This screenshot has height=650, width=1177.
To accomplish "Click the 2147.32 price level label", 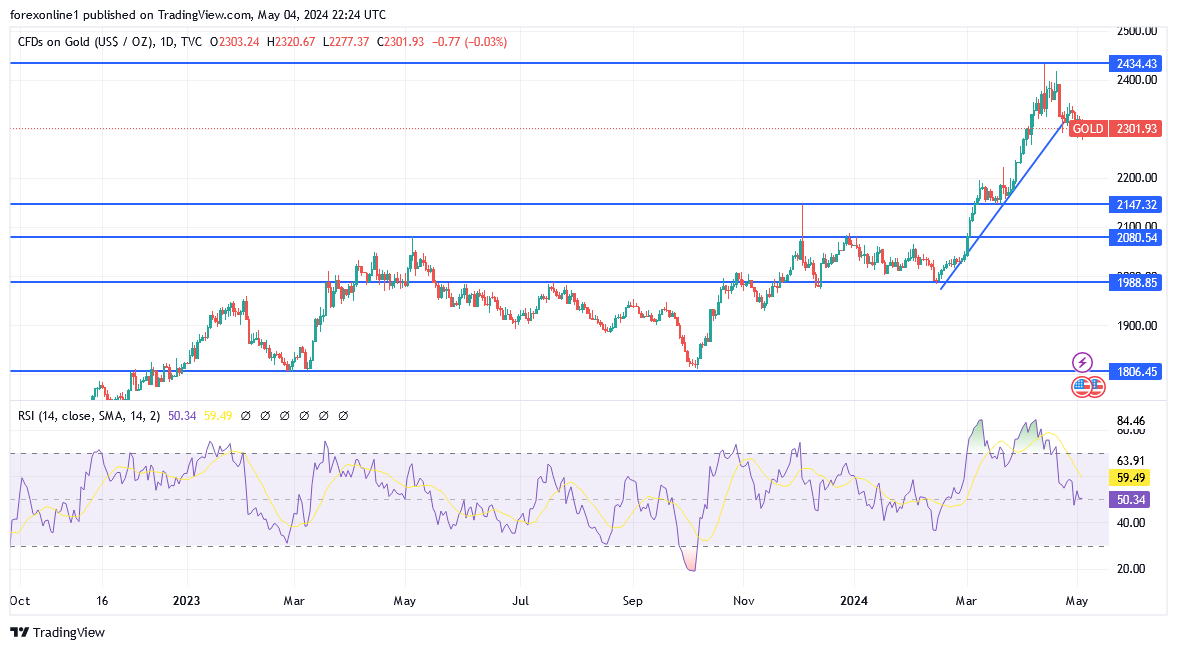I will tap(1136, 204).
